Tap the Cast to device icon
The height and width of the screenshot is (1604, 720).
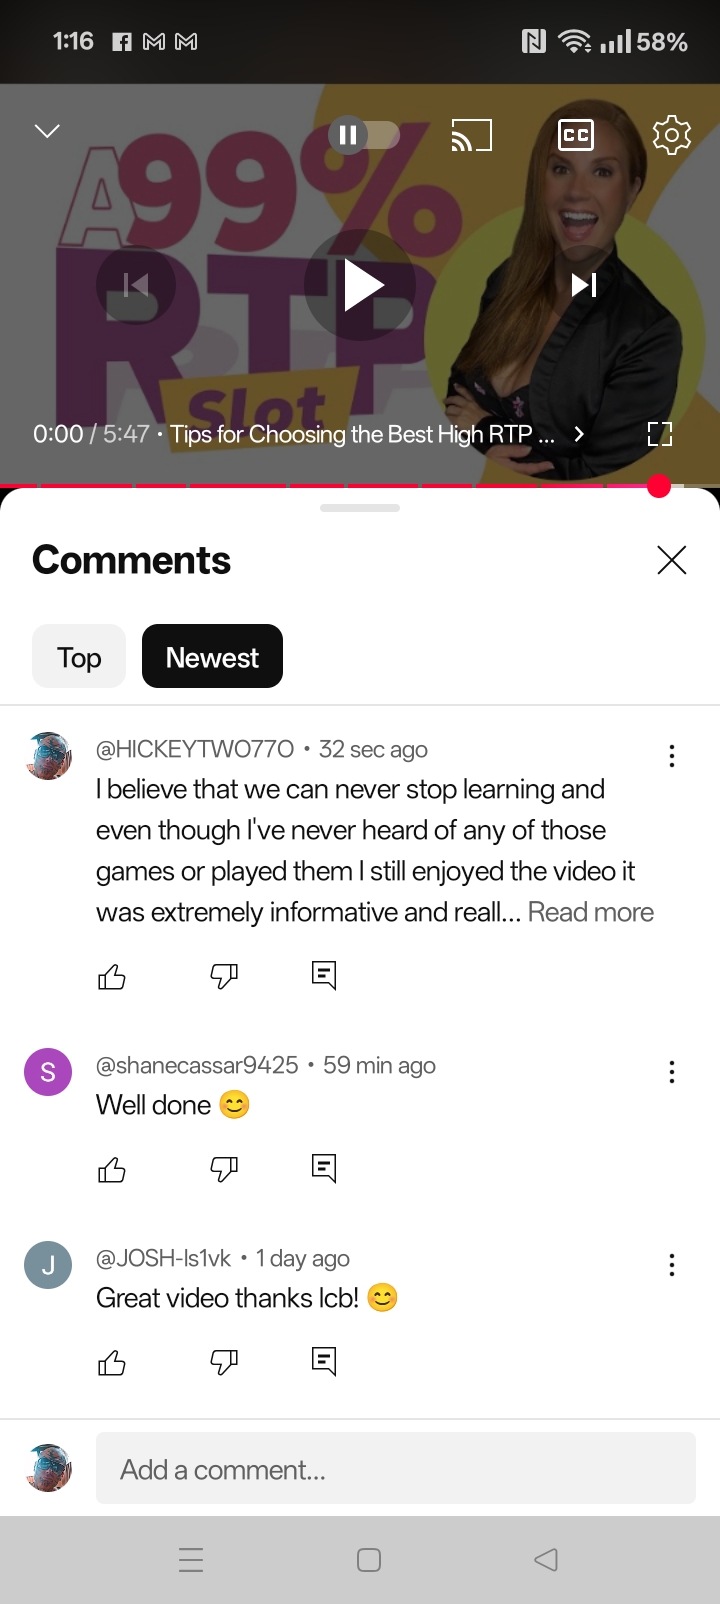coord(472,135)
